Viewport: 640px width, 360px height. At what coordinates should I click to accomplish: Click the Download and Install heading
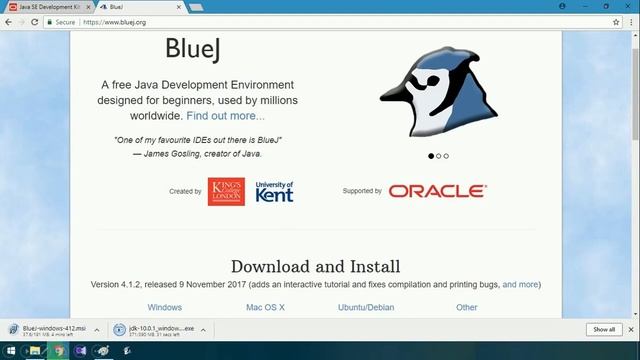click(x=316, y=267)
